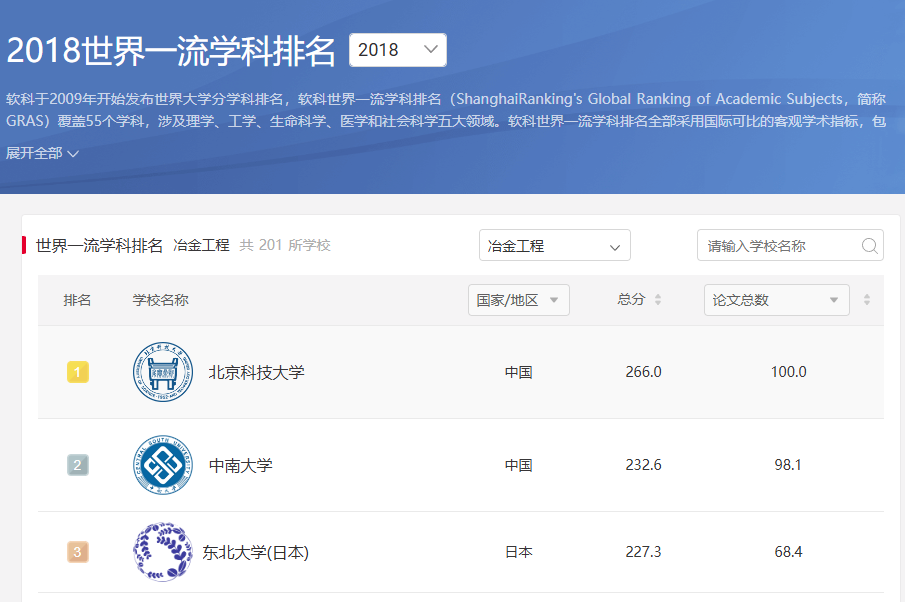Click 中国 in the 北京科技大学 row
Image resolution: width=905 pixels, height=602 pixels.
(518, 372)
